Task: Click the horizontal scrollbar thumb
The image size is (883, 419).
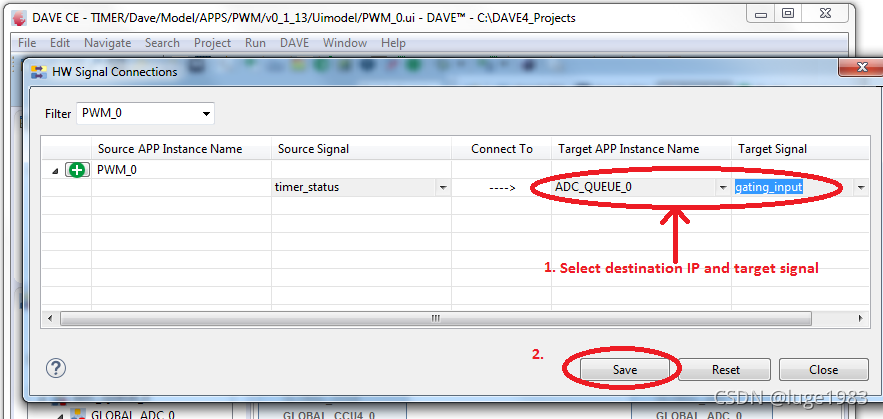Action: [435, 318]
